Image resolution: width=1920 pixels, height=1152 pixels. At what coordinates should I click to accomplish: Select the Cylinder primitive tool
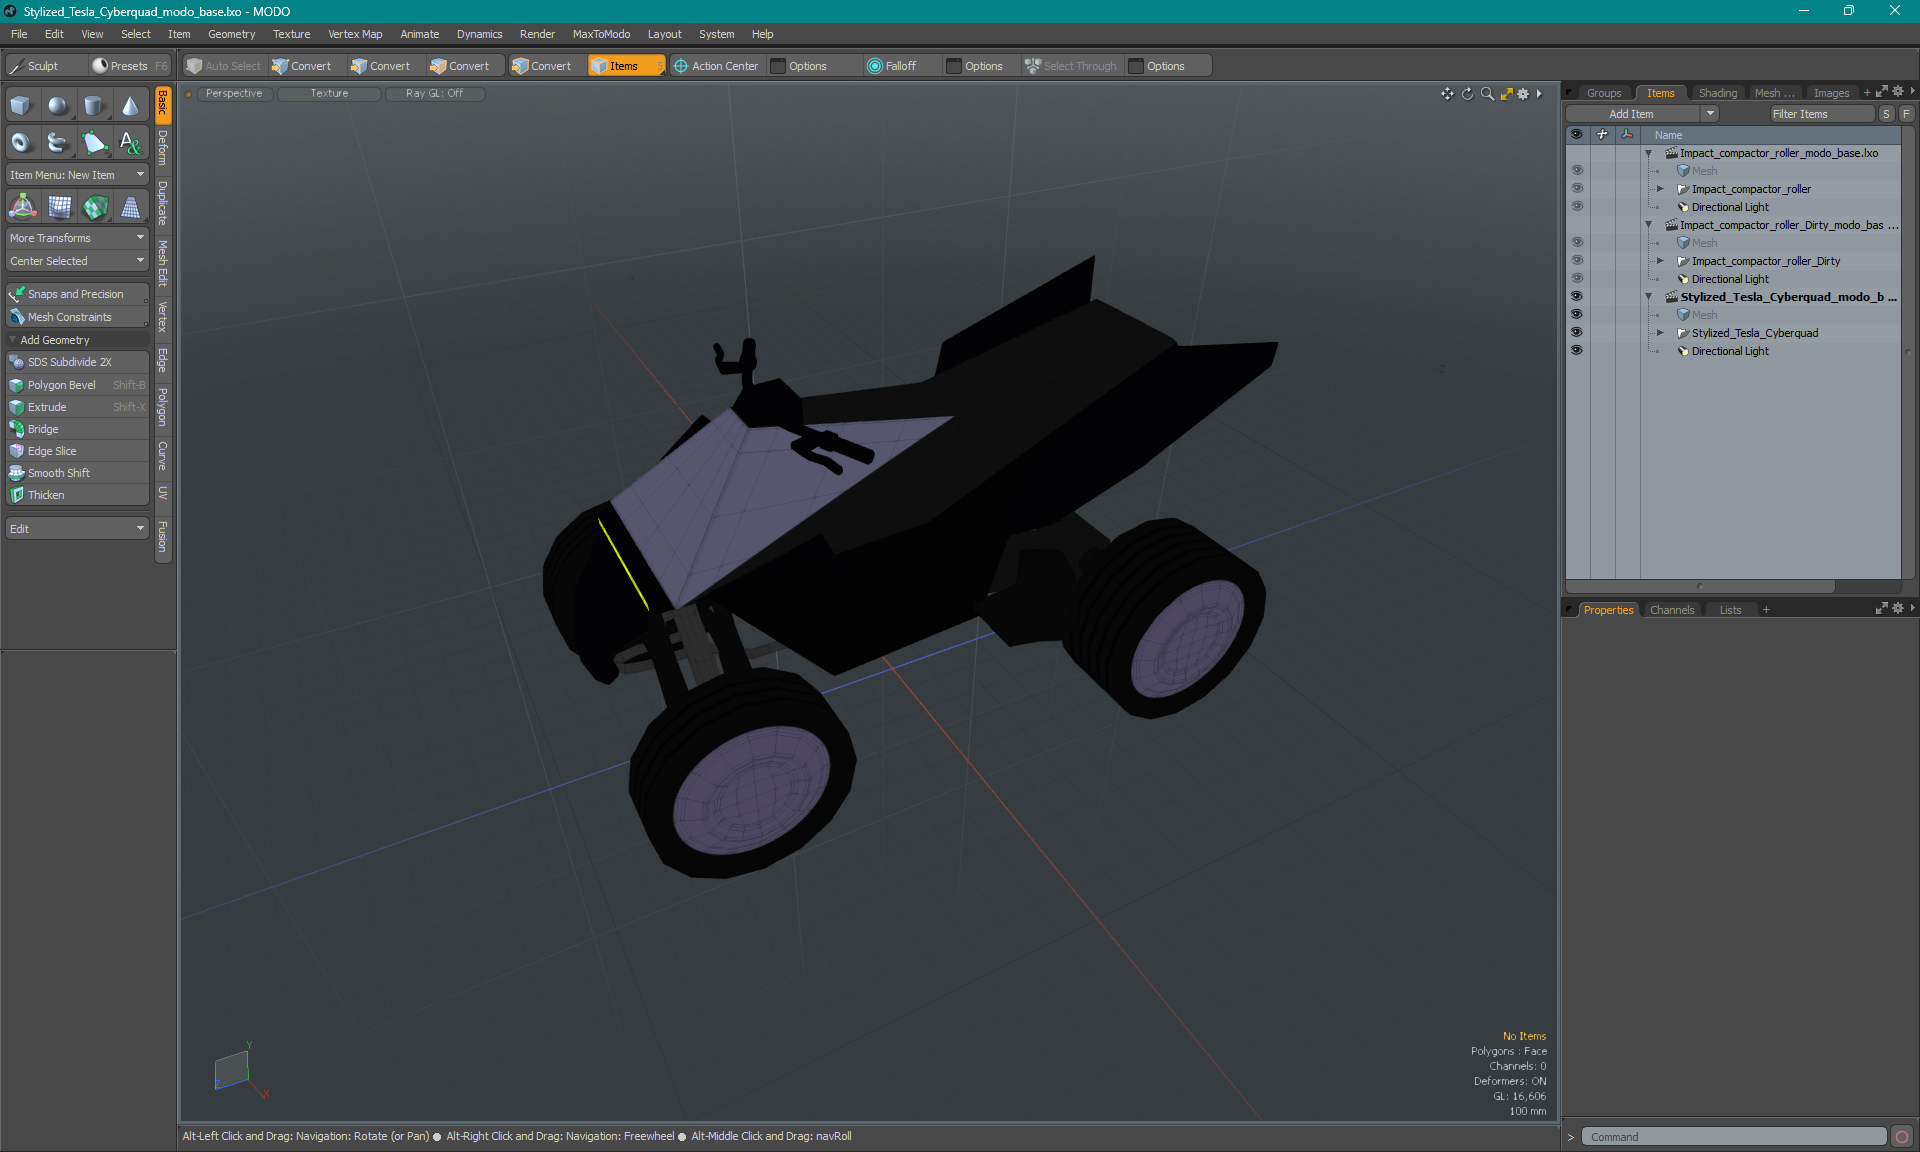(94, 106)
